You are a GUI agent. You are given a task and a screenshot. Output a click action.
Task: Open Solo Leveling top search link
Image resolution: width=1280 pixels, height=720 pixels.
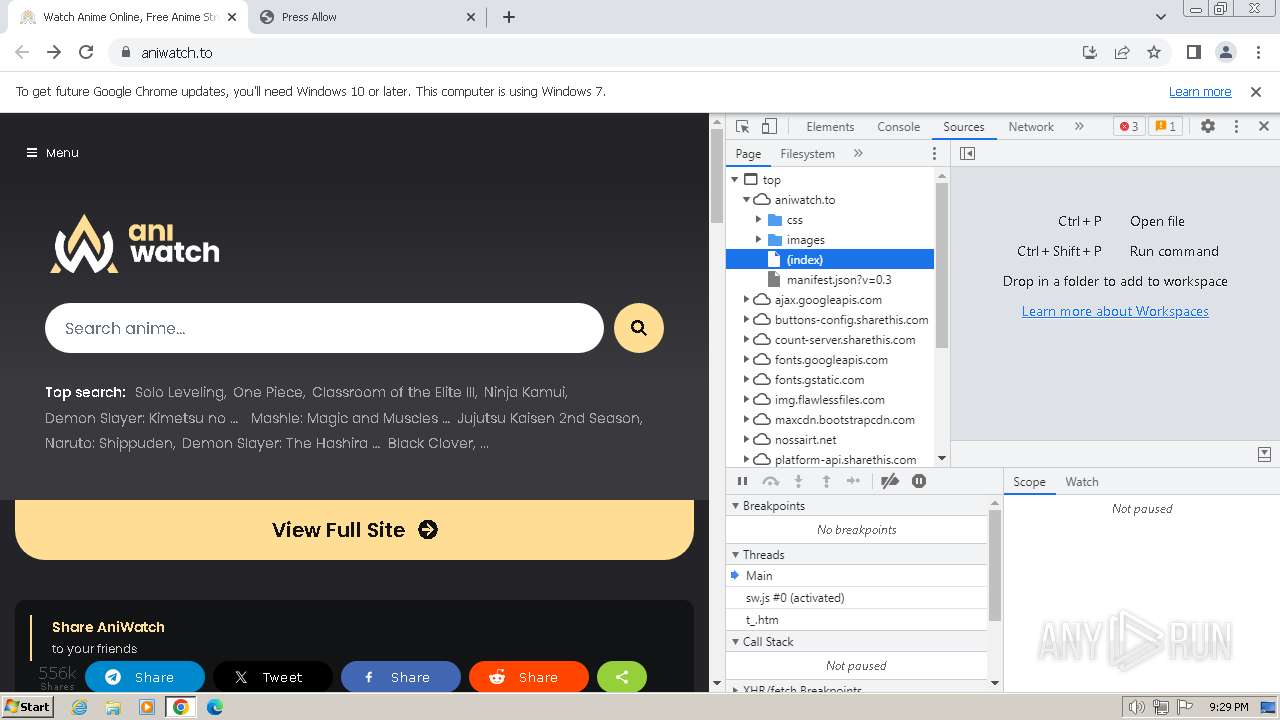(181, 392)
